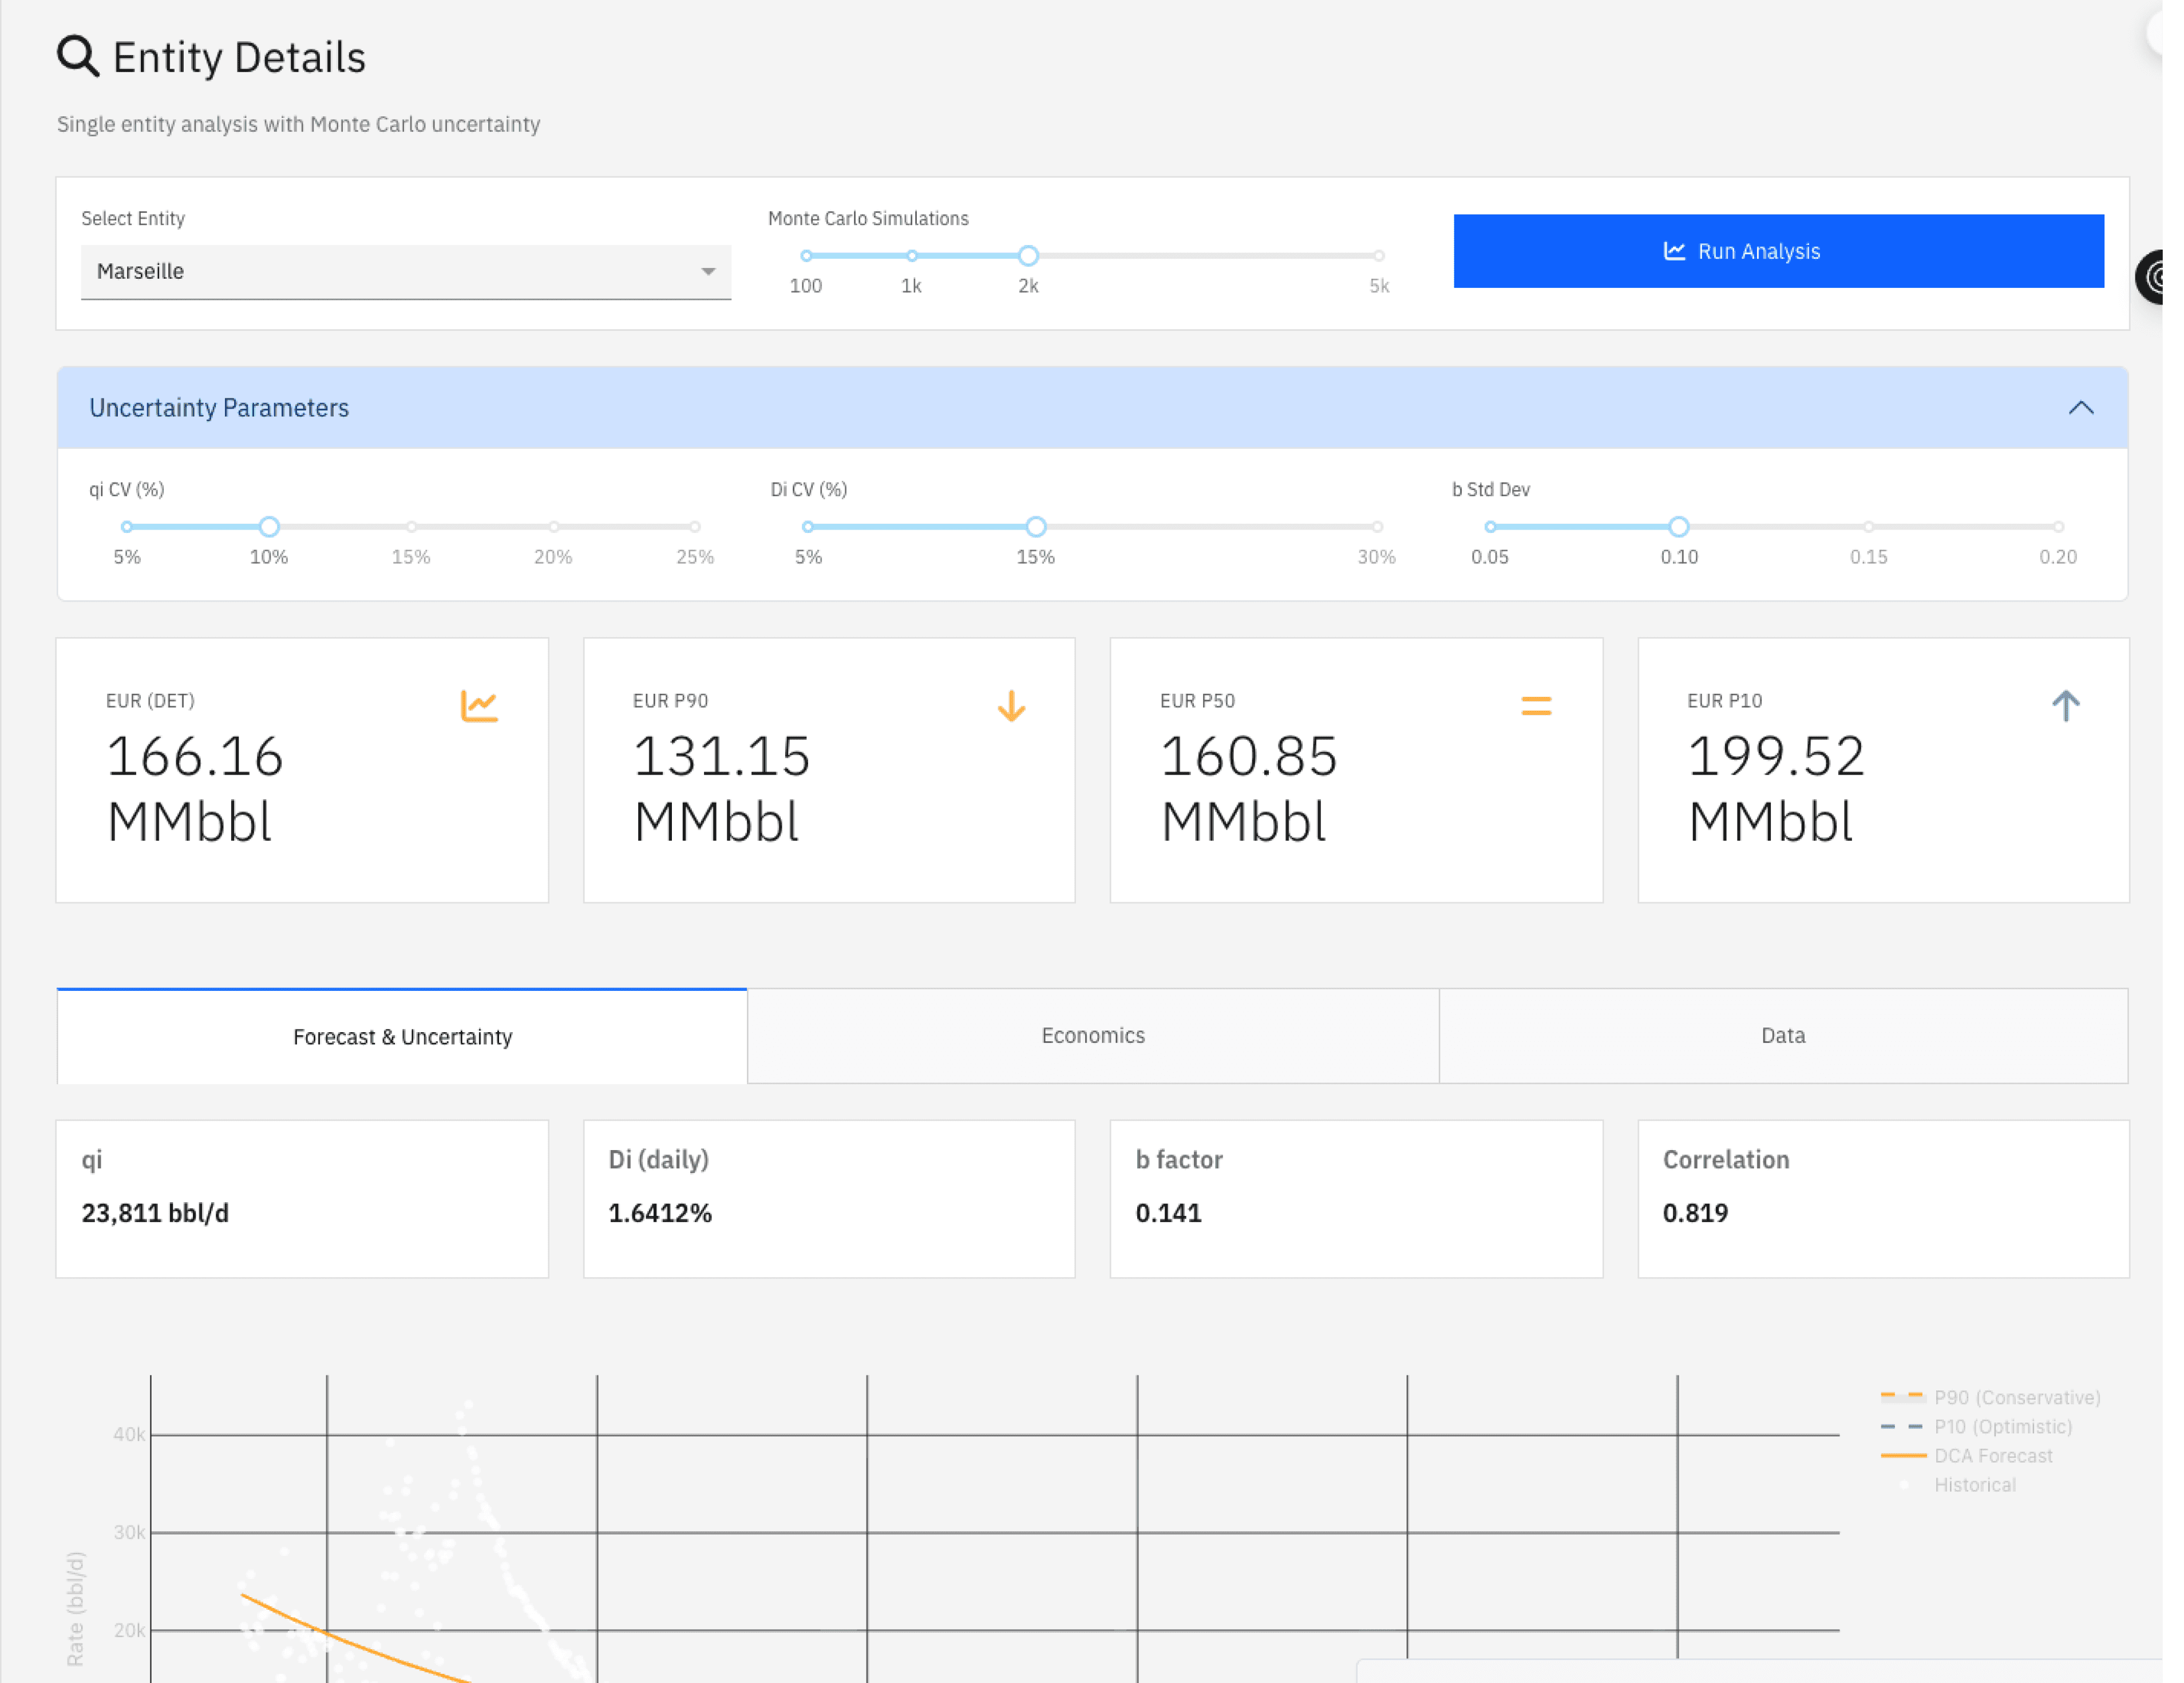Open the Data tab
Image resolution: width=2184 pixels, height=1683 pixels.
point(1782,1035)
